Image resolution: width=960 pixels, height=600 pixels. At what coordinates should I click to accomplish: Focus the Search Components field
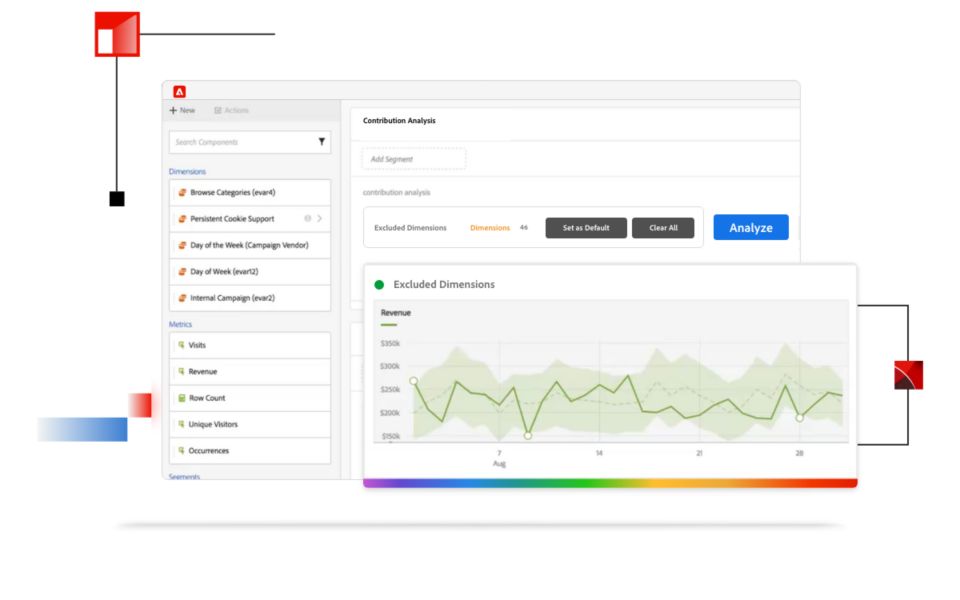(250, 142)
